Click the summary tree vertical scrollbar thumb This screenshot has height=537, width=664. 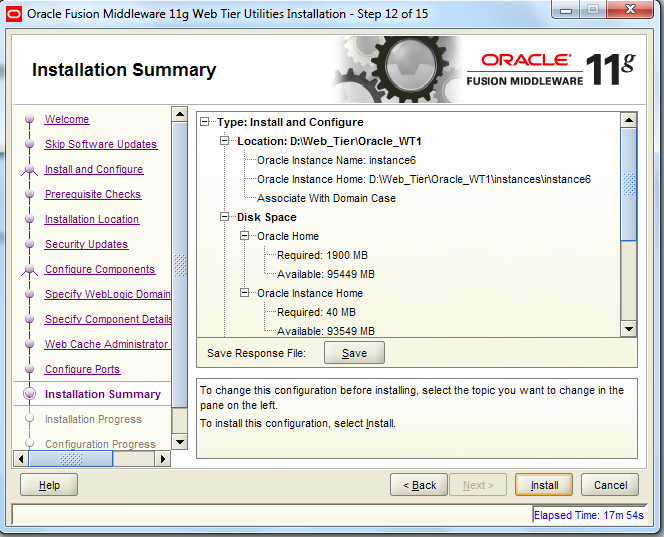[629, 184]
